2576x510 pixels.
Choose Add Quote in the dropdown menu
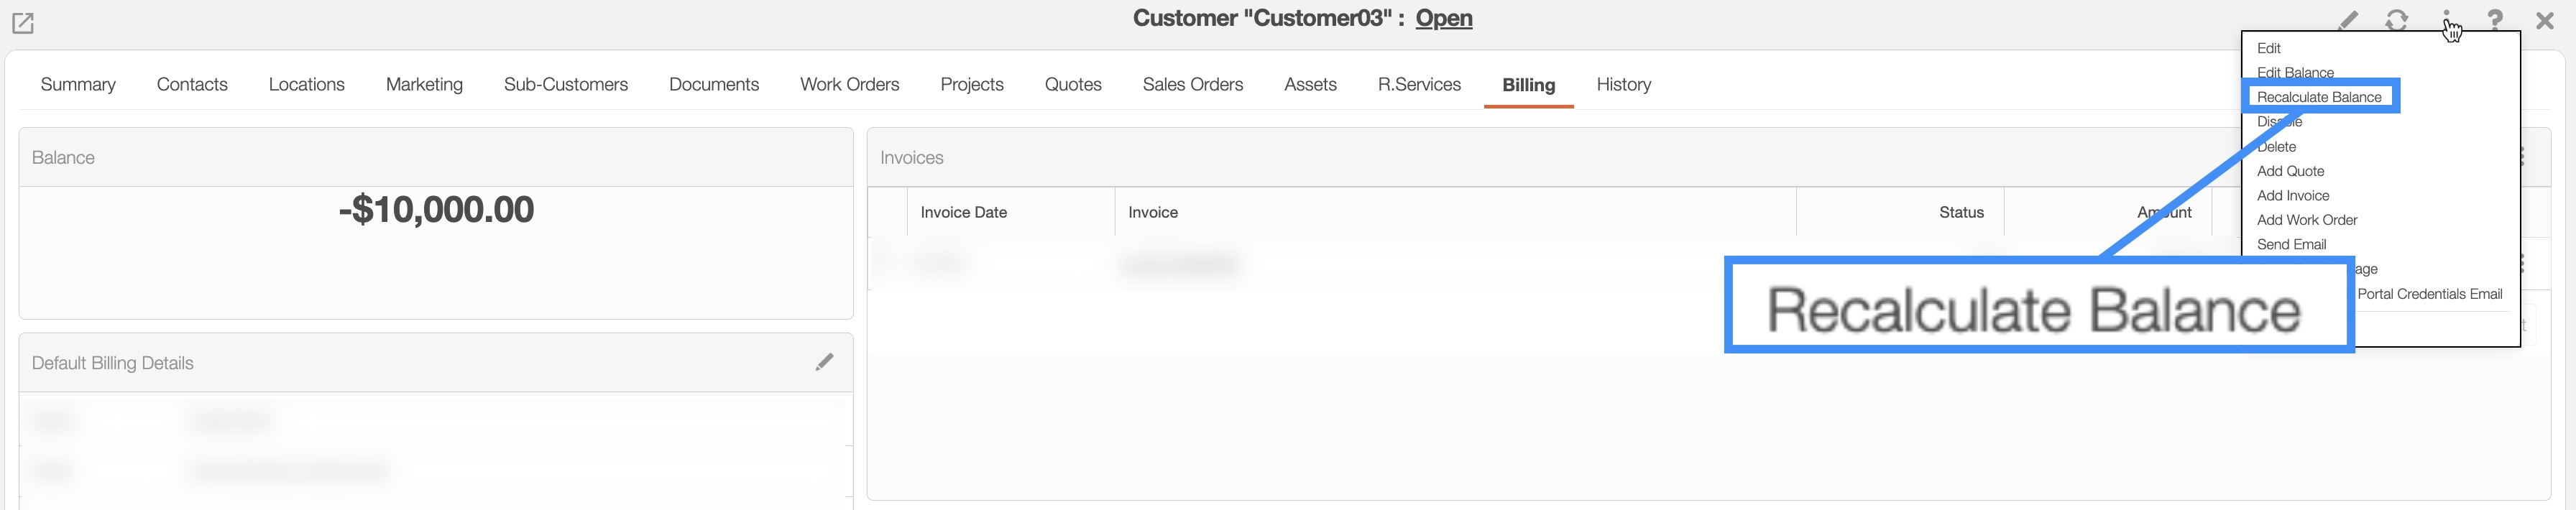tap(2290, 171)
